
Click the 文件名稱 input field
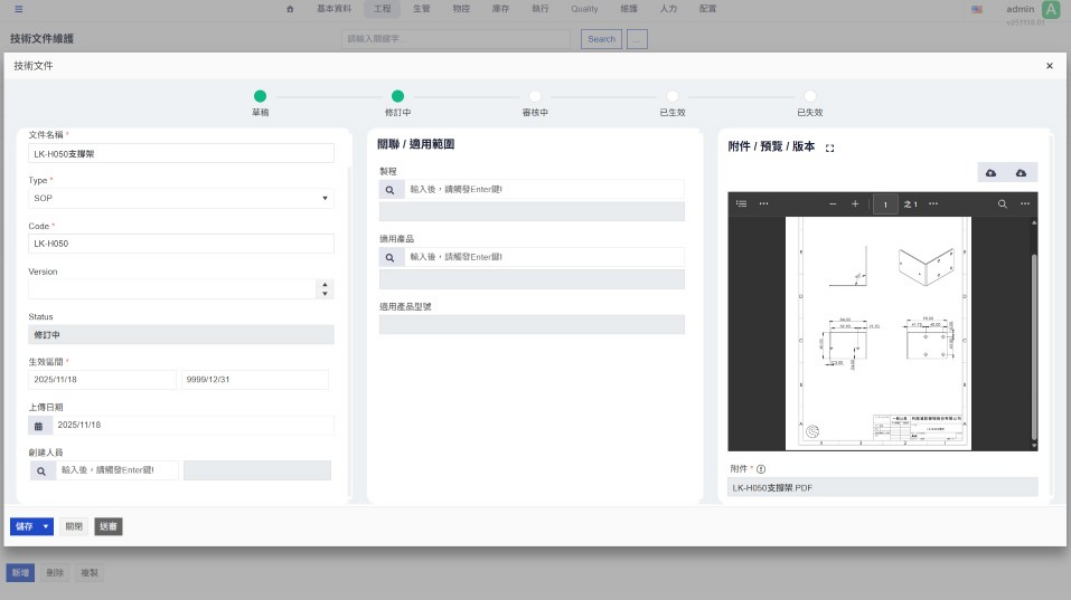[181, 154]
